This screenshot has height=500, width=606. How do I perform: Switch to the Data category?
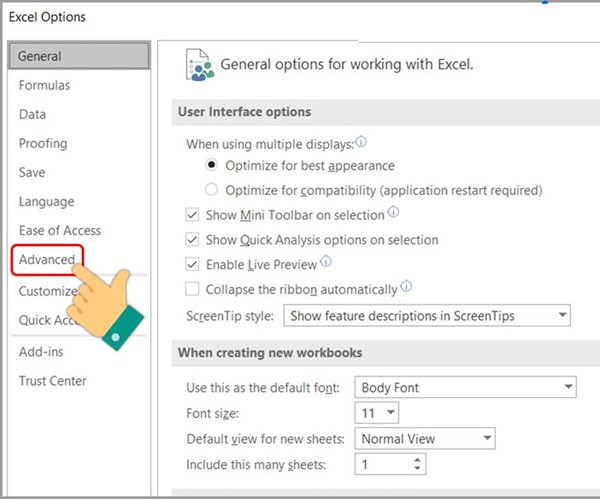(32, 114)
